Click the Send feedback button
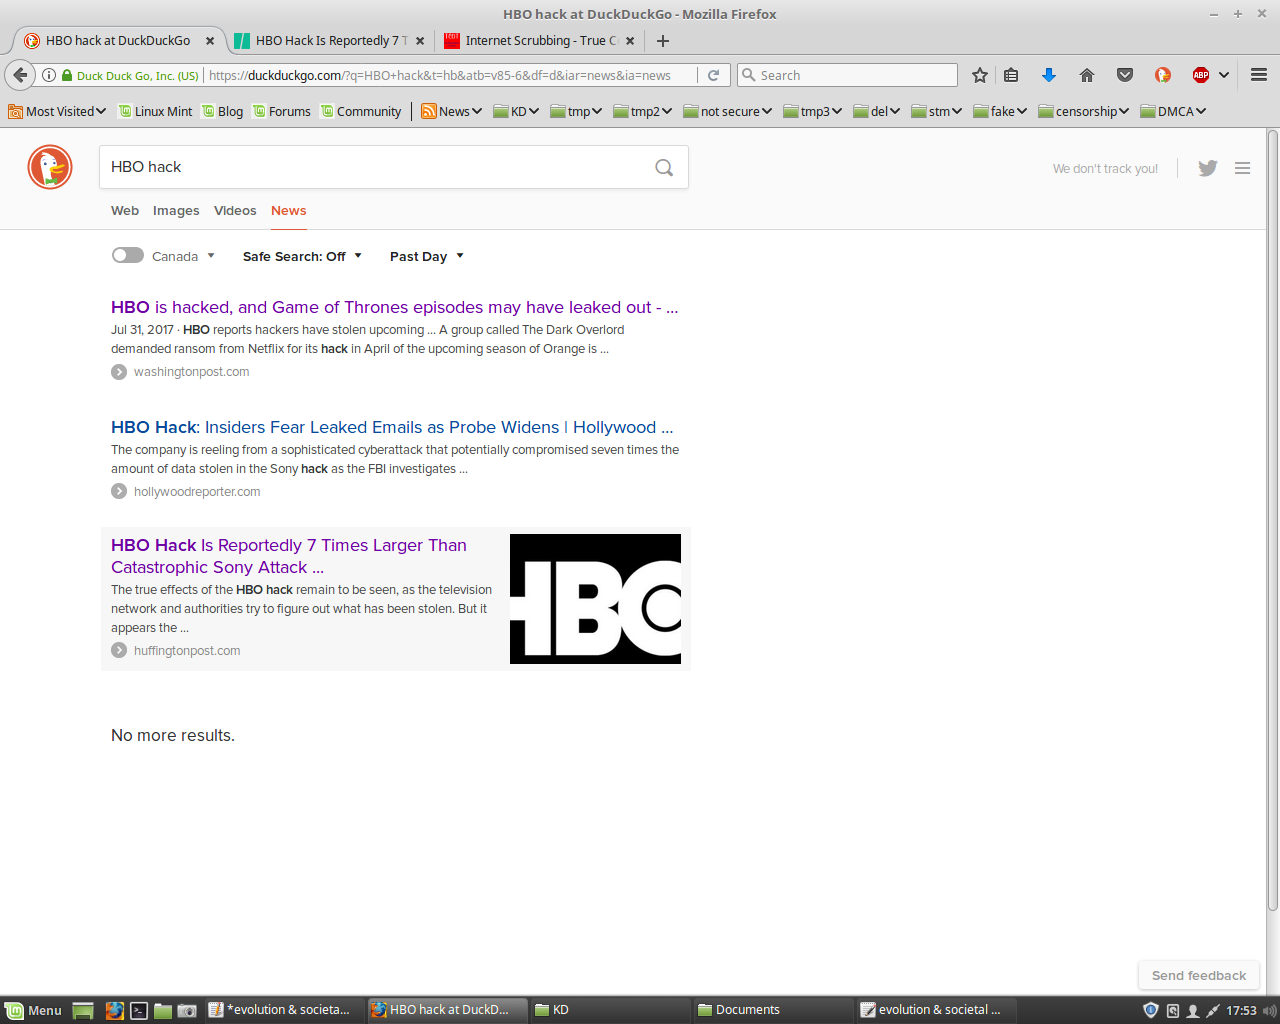Viewport: 1280px width, 1024px height. [x=1198, y=975]
